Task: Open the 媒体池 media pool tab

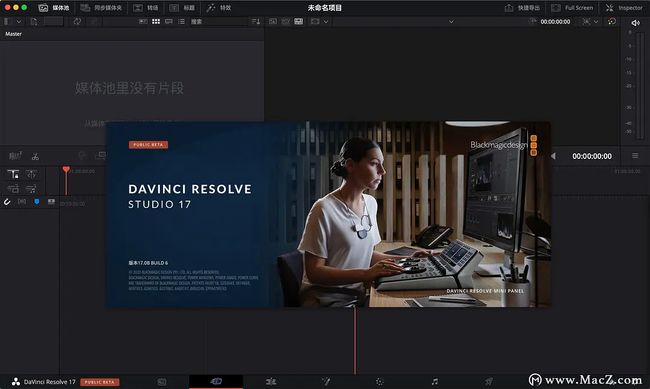Action: tap(53, 8)
